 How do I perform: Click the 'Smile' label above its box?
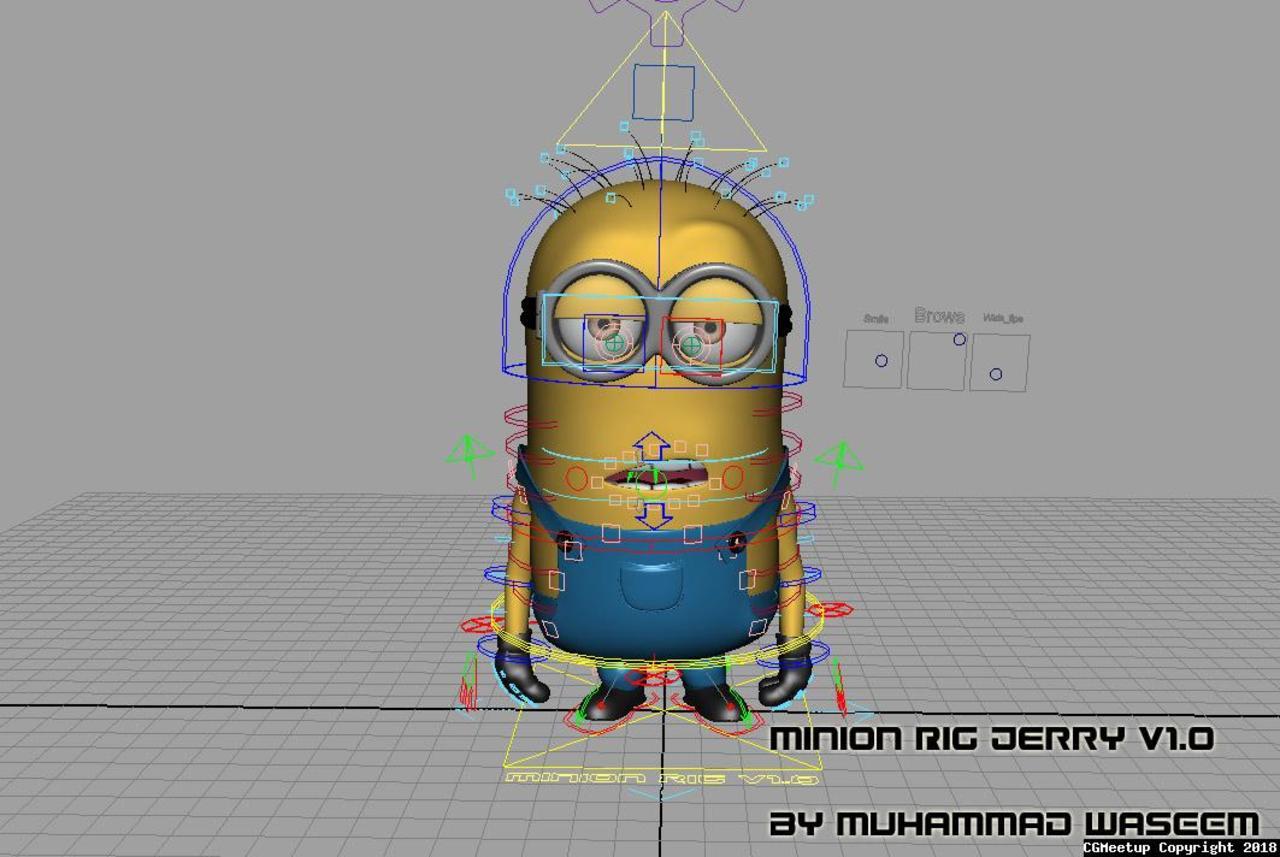point(876,319)
